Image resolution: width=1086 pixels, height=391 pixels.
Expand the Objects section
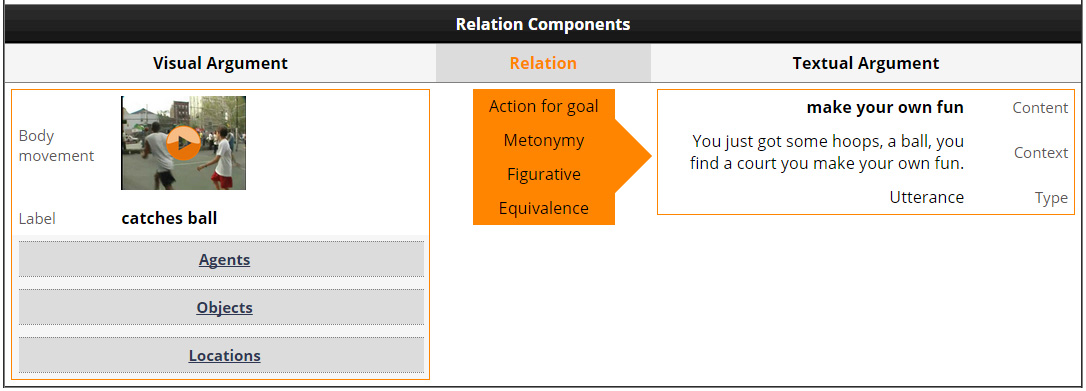(224, 308)
